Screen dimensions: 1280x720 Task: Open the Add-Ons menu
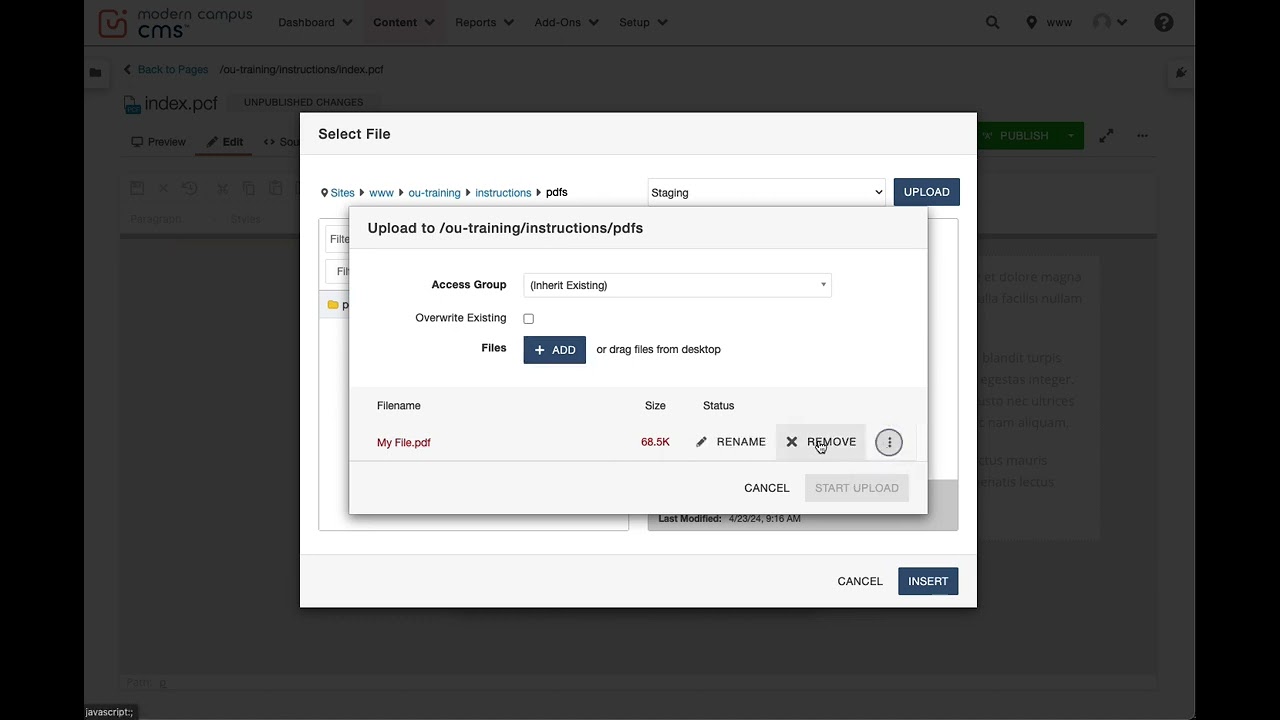tap(566, 22)
